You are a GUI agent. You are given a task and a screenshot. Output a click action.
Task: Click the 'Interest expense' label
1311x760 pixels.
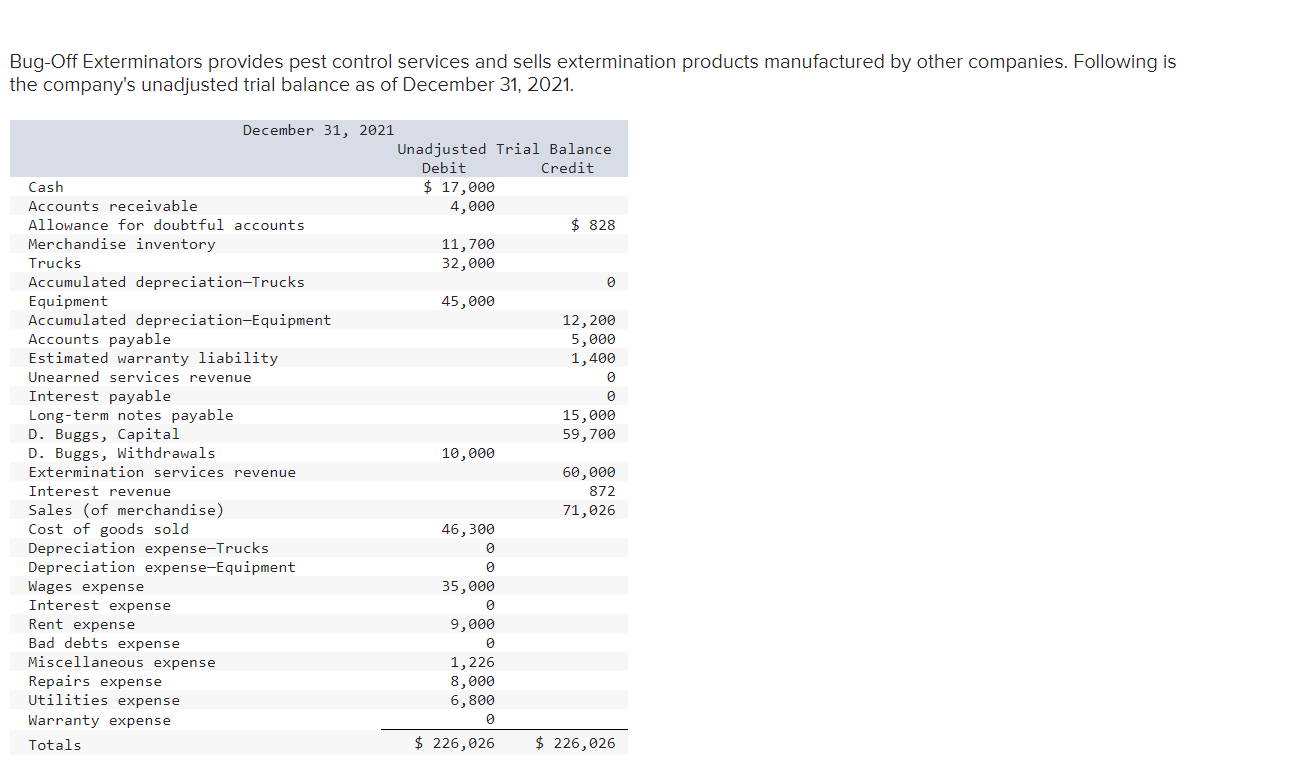click(100, 605)
